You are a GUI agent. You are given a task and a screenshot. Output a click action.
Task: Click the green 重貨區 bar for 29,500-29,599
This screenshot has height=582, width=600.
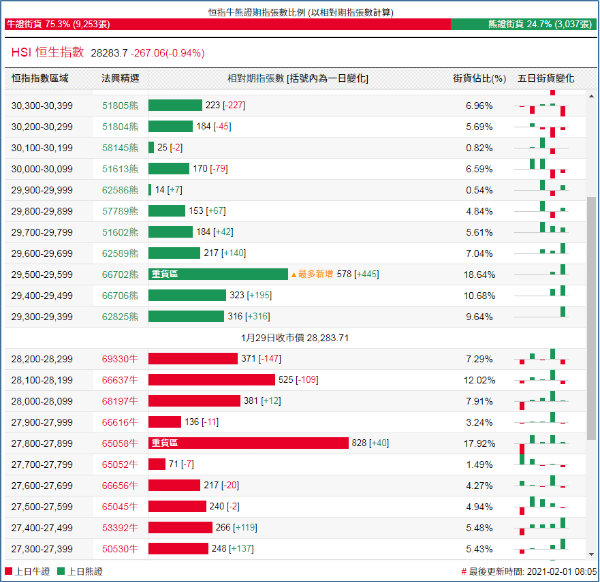(x=218, y=274)
